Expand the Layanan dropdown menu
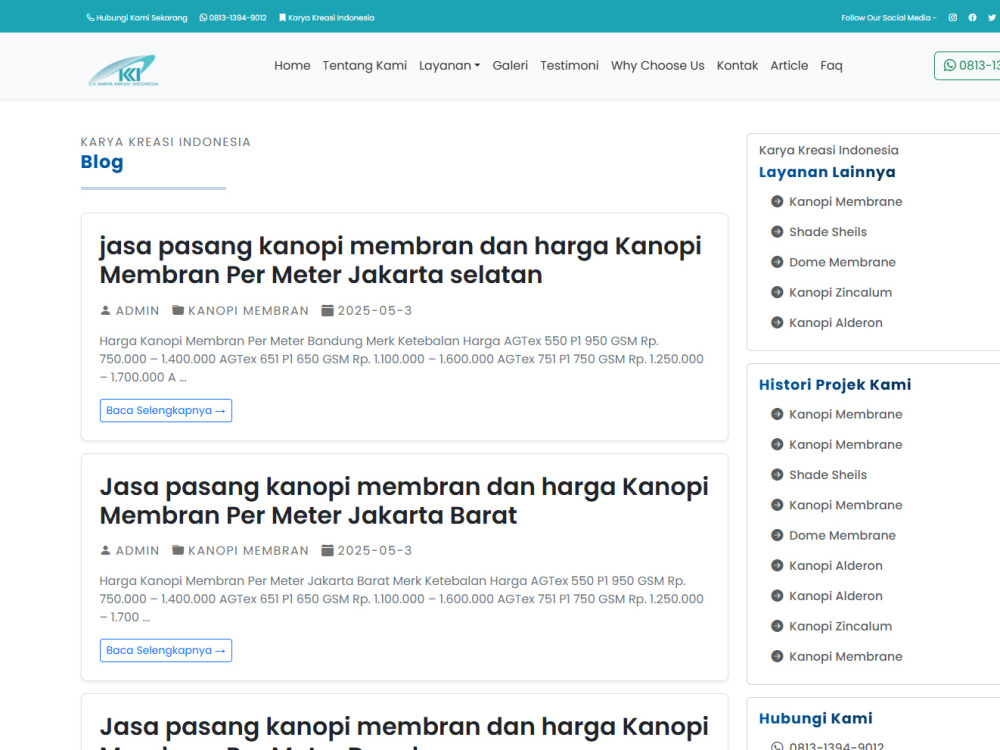The height and width of the screenshot is (750, 1000). (449, 65)
